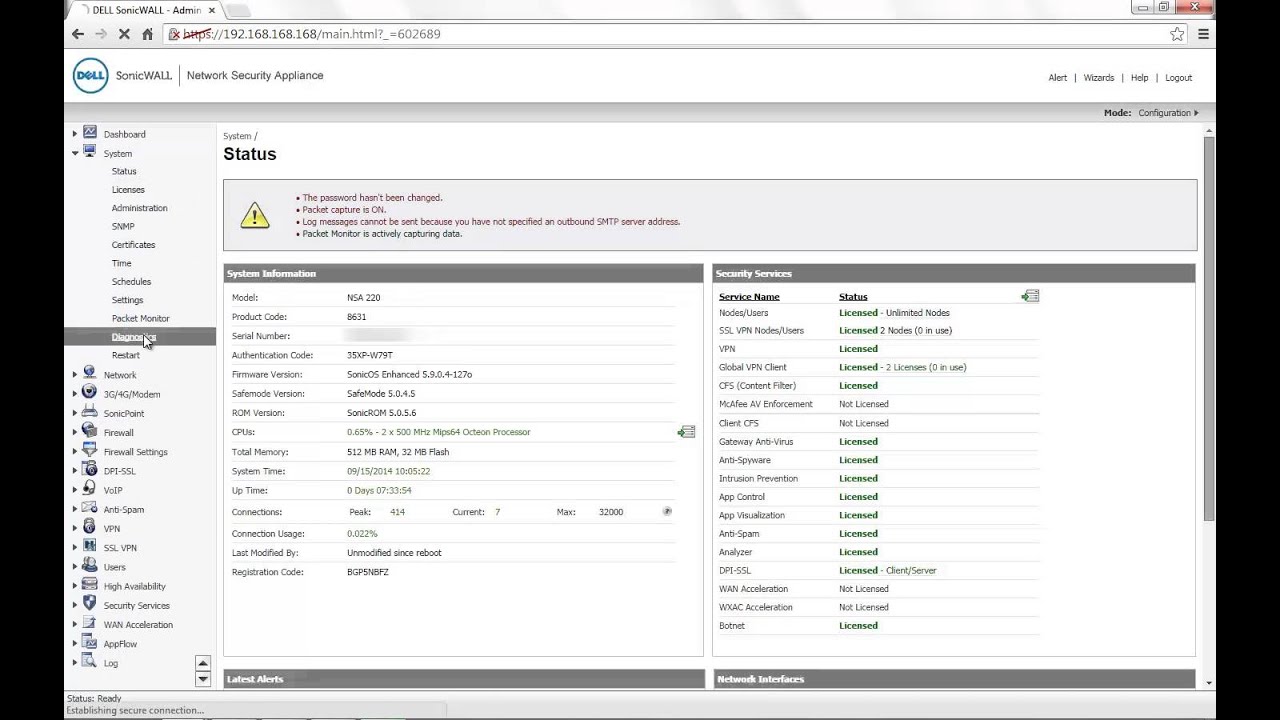The width and height of the screenshot is (1280, 720).
Task: Click firmware version 'SonicOS Enhanced 5.9.0.4-127o'
Action: click(x=409, y=375)
